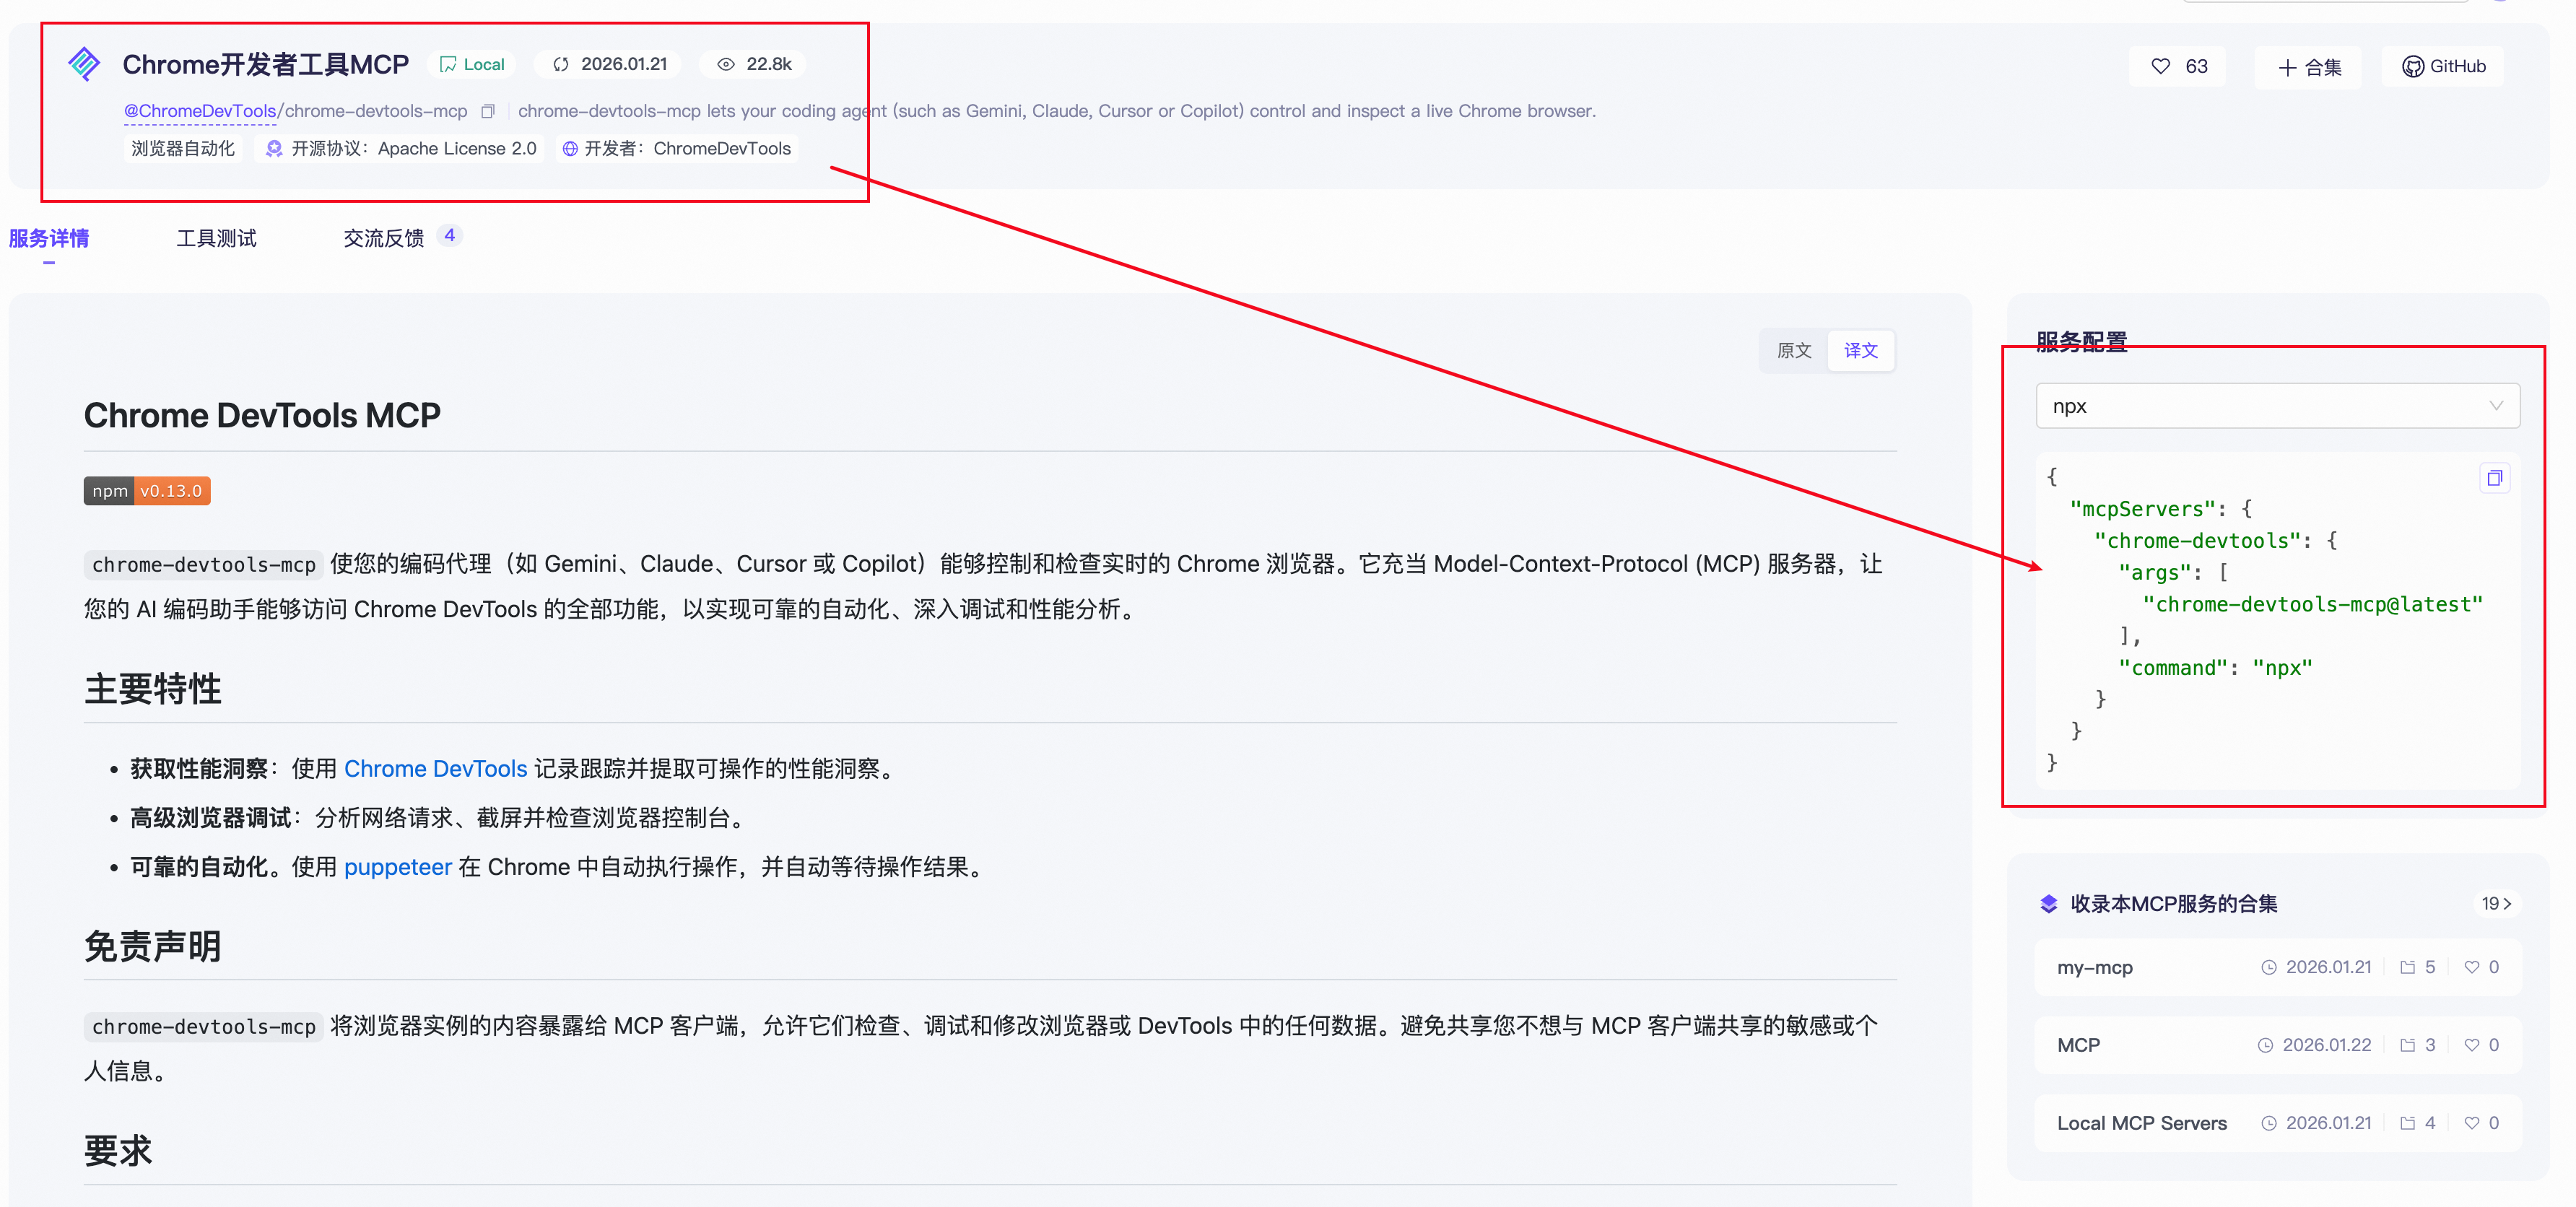Click the Local tag badge
The image size is (2576, 1207).
pyautogui.click(x=472, y=64)
